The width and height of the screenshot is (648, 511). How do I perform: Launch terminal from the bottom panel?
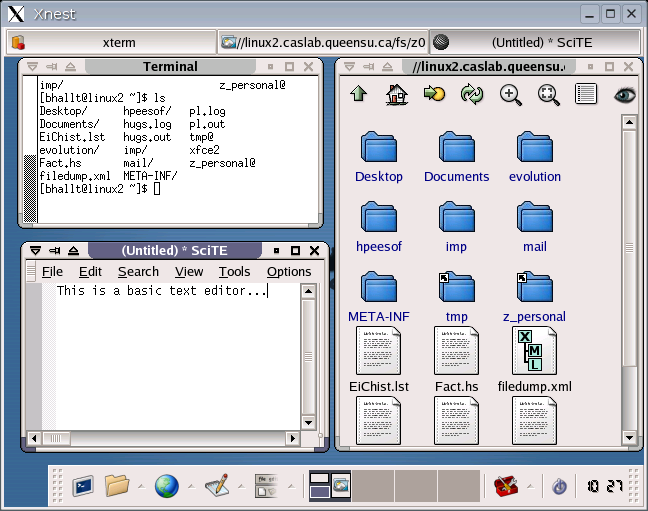(82, 486)
